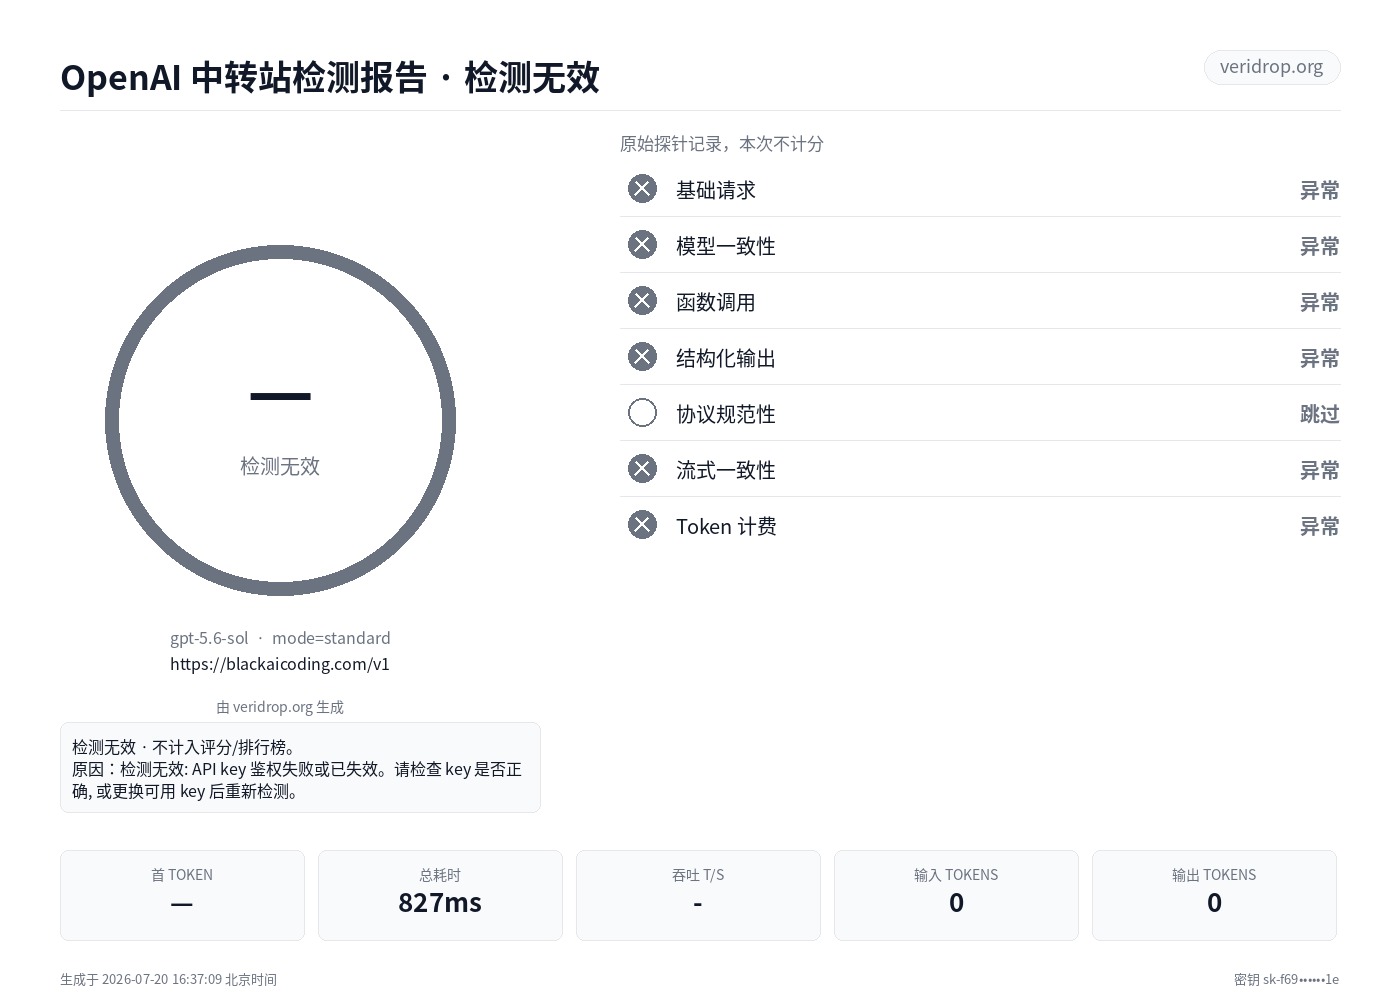Click the X icon beside 流式一致性
Viewport: 1400px width, 1000px height.
pos(642,469)
